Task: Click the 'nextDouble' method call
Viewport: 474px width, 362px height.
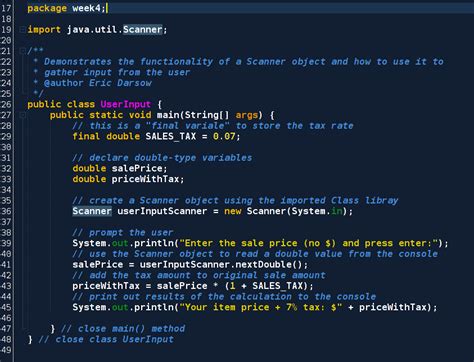Action: (x=263, y=264)
